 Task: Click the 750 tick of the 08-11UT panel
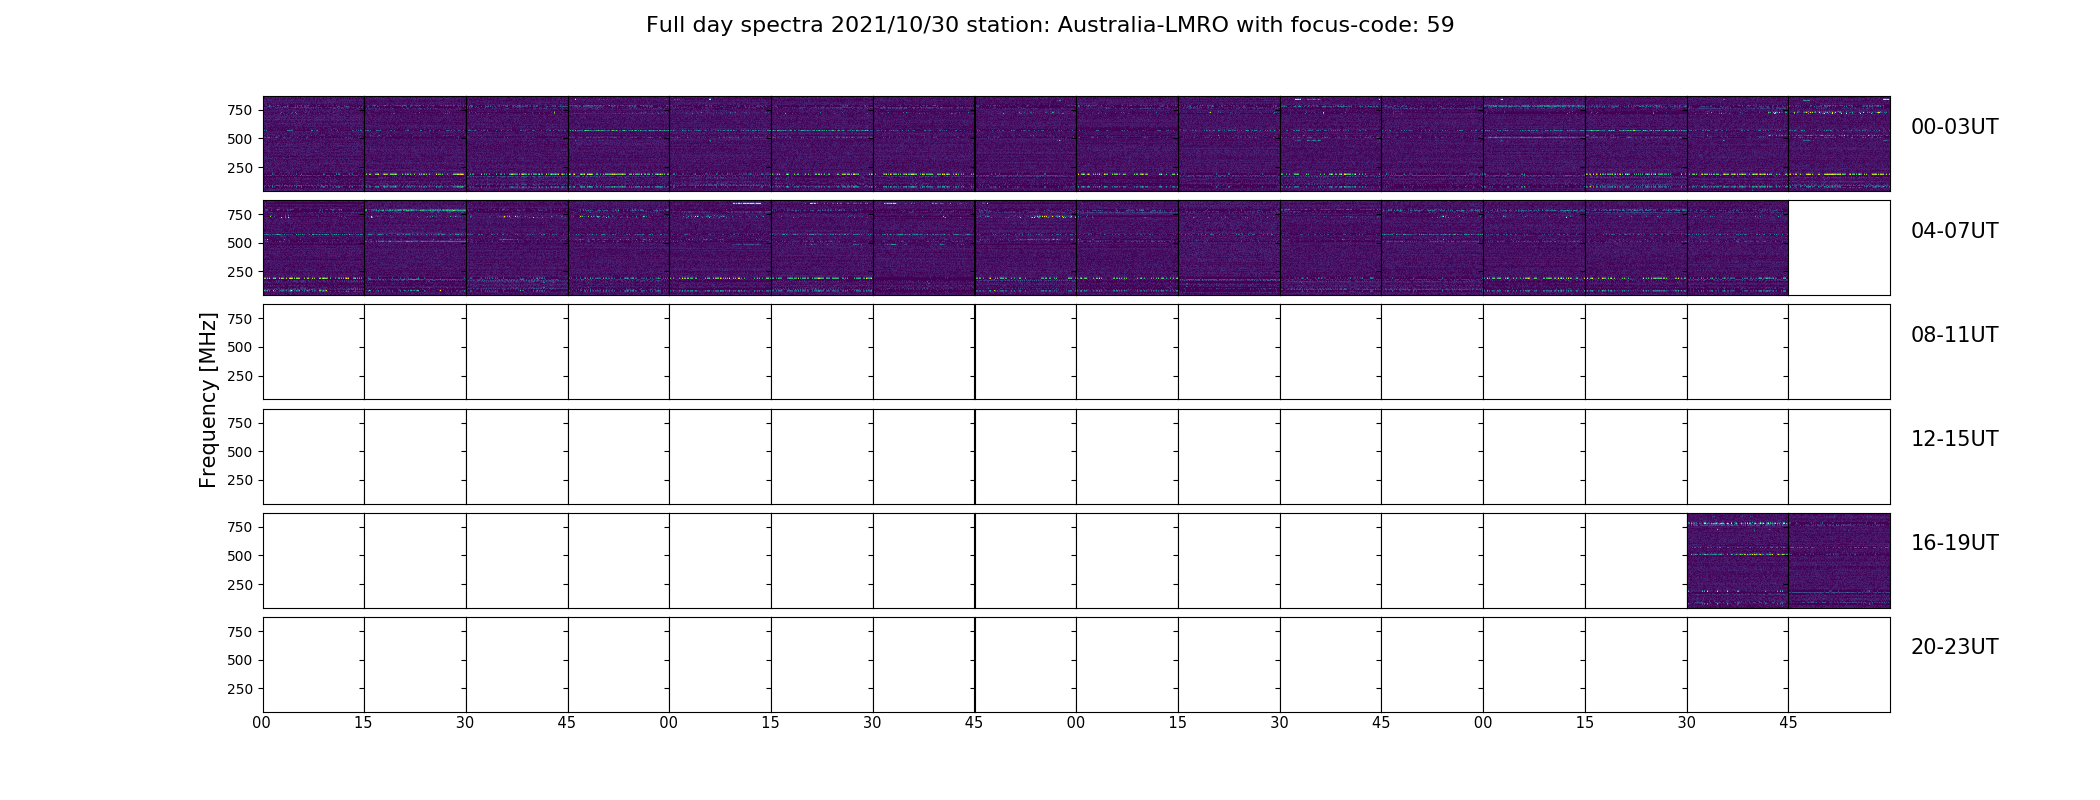point(240,319)
